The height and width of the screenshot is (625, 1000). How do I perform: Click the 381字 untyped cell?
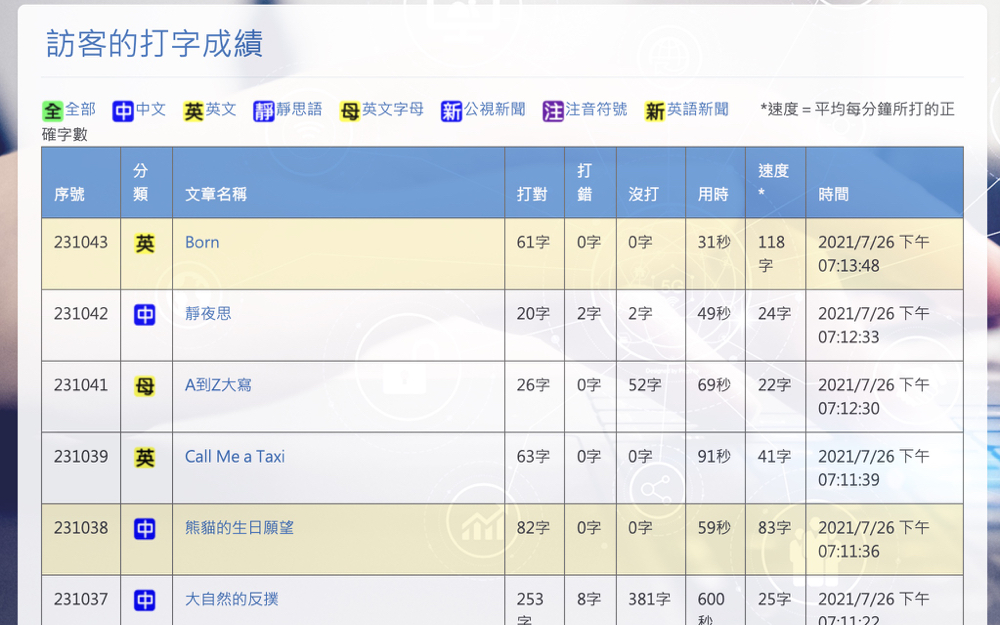tap(649, 599)
